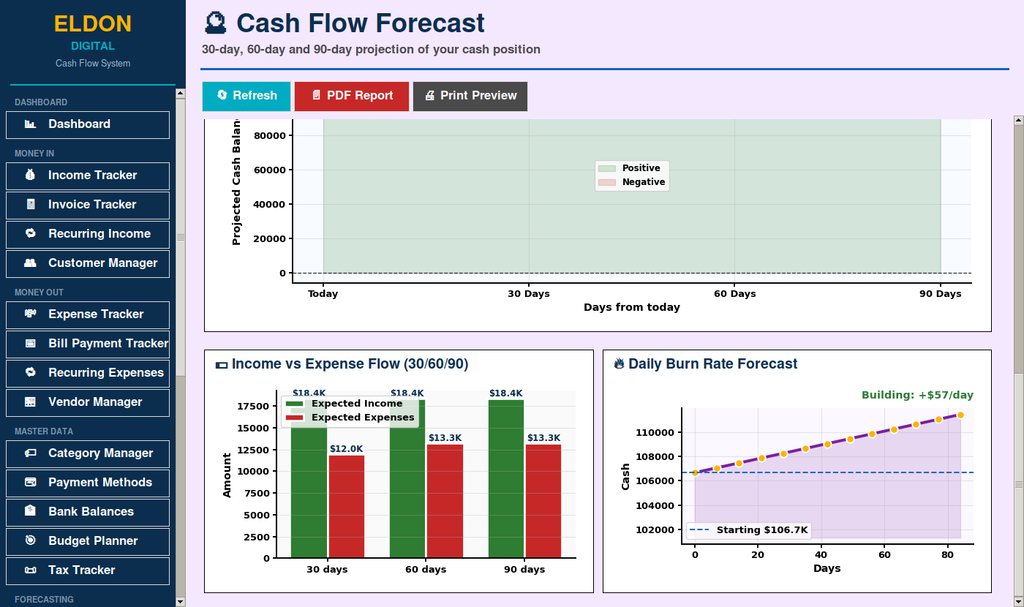Click the green Positive legend swatch
Viewport: 1024px width, 607px height.
[x=607, y=168]
